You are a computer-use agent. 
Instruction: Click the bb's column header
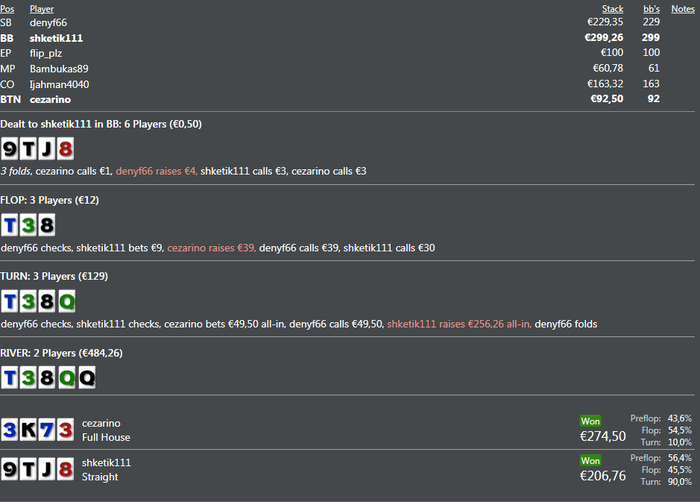click(651, 9)
